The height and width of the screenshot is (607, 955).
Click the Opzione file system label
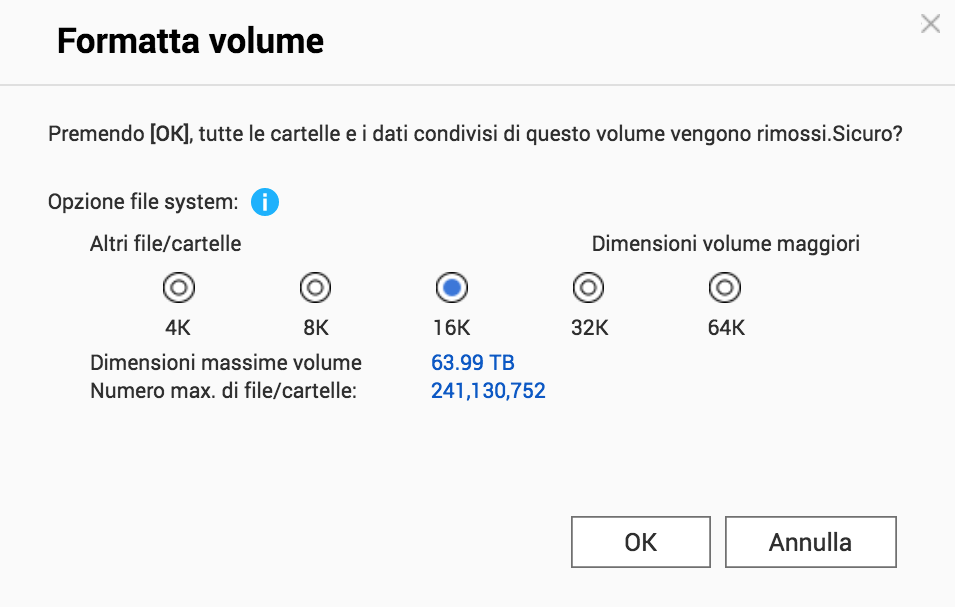pyautogui.click(x=143, y=202)
